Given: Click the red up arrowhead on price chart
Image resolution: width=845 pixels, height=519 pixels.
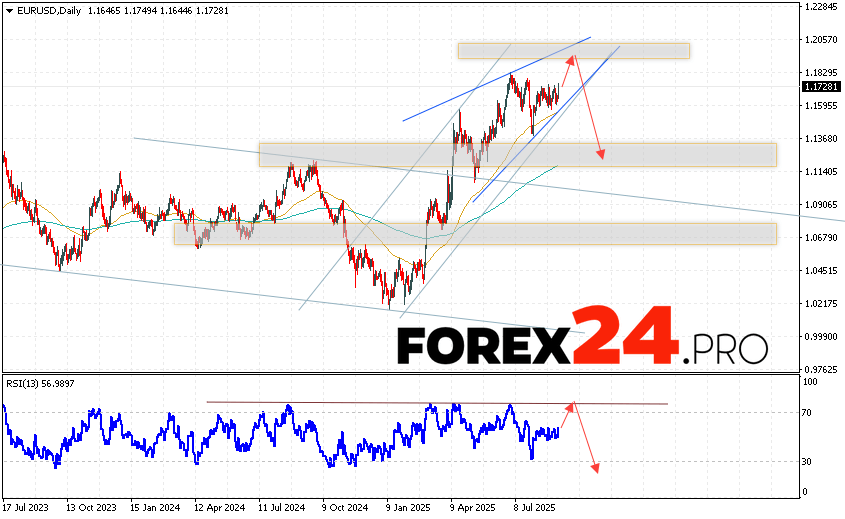Looking at the screenshot, I should (572, 59).
